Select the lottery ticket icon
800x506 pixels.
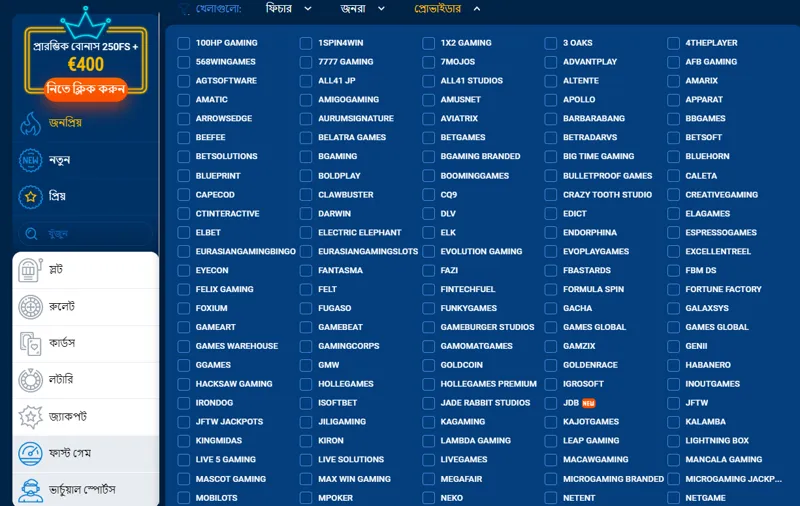tap(31, 380)
